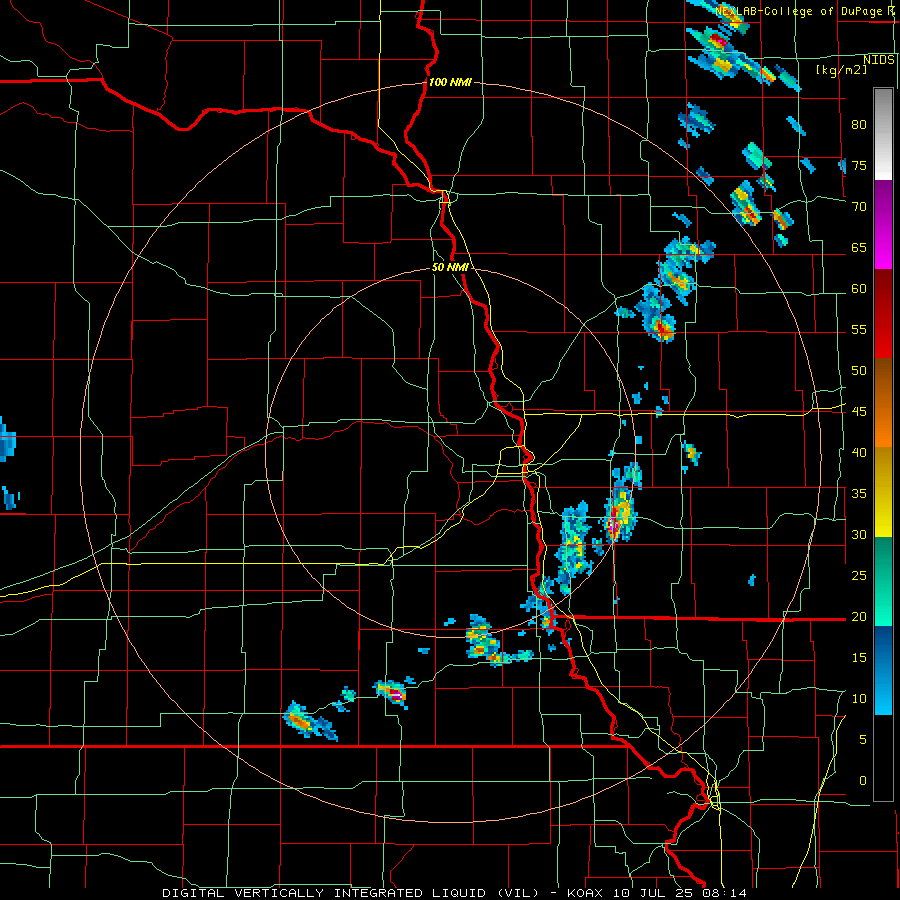Select the 35 value on the scale
900x900 pixels.
859,494
